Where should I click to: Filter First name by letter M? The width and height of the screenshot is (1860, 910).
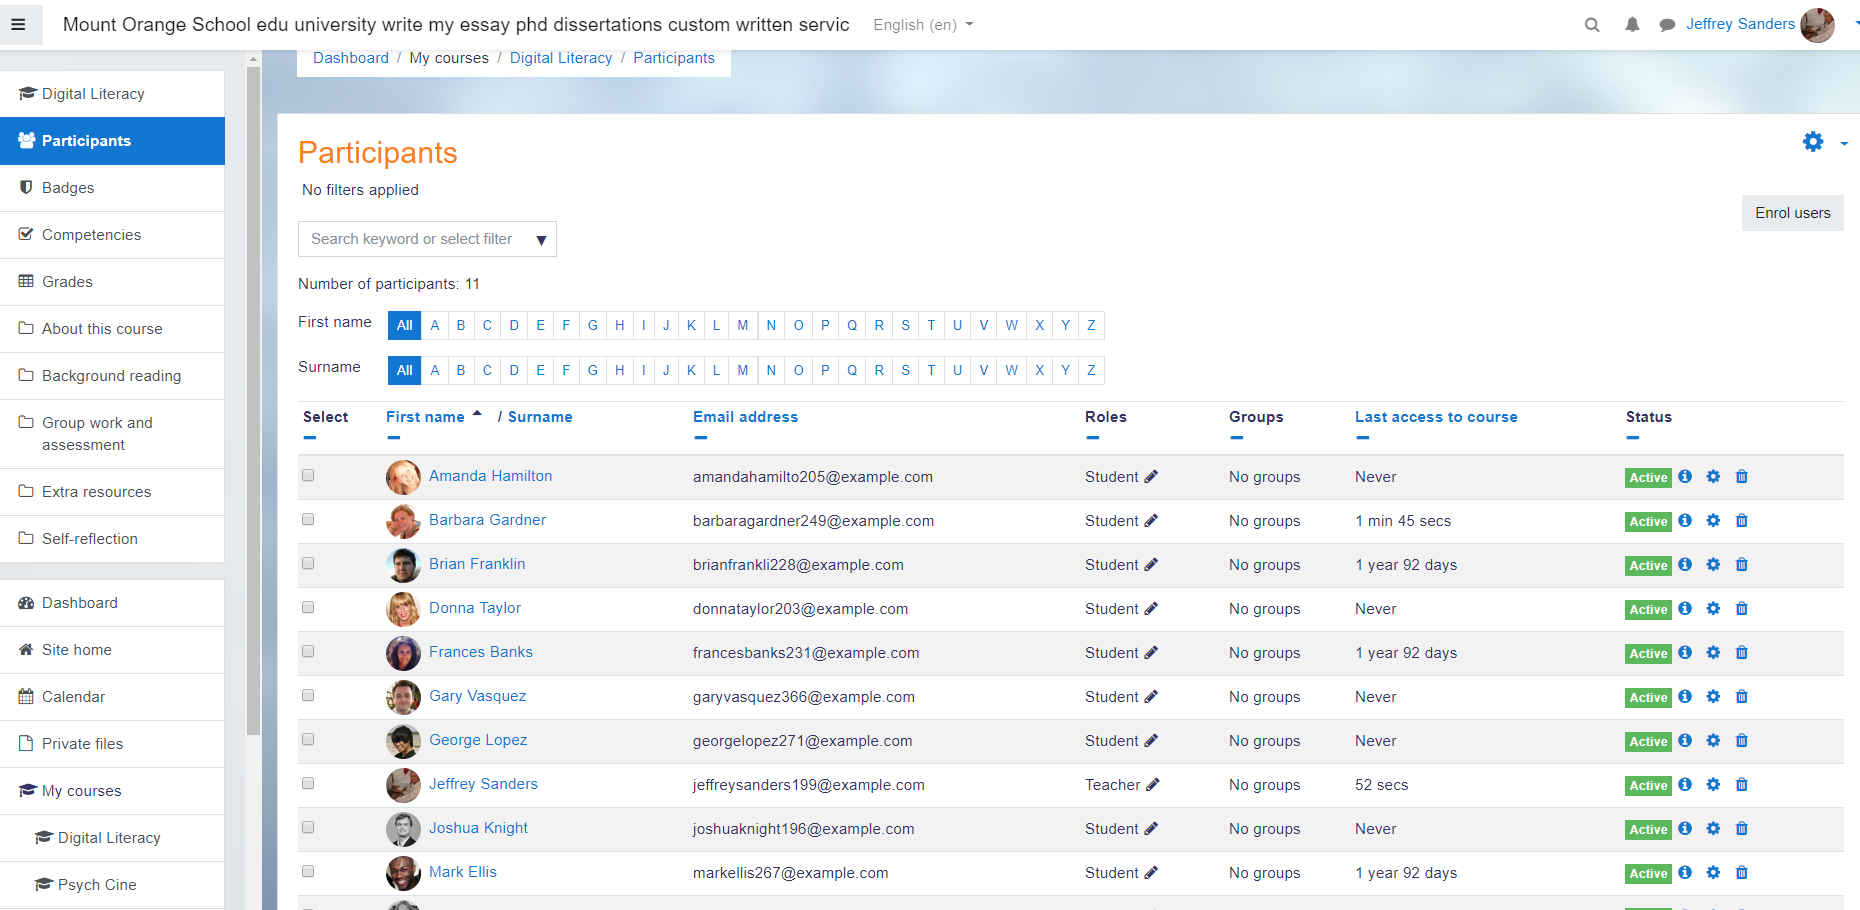pyautogui.click(x=743, y=326)
